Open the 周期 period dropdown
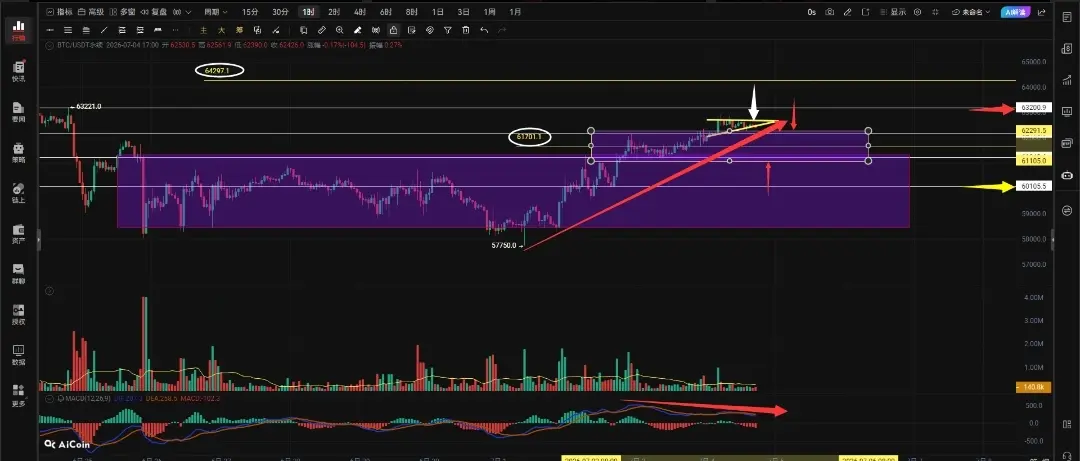Screen dimensions: 1080x461 [x=216, y=12]
